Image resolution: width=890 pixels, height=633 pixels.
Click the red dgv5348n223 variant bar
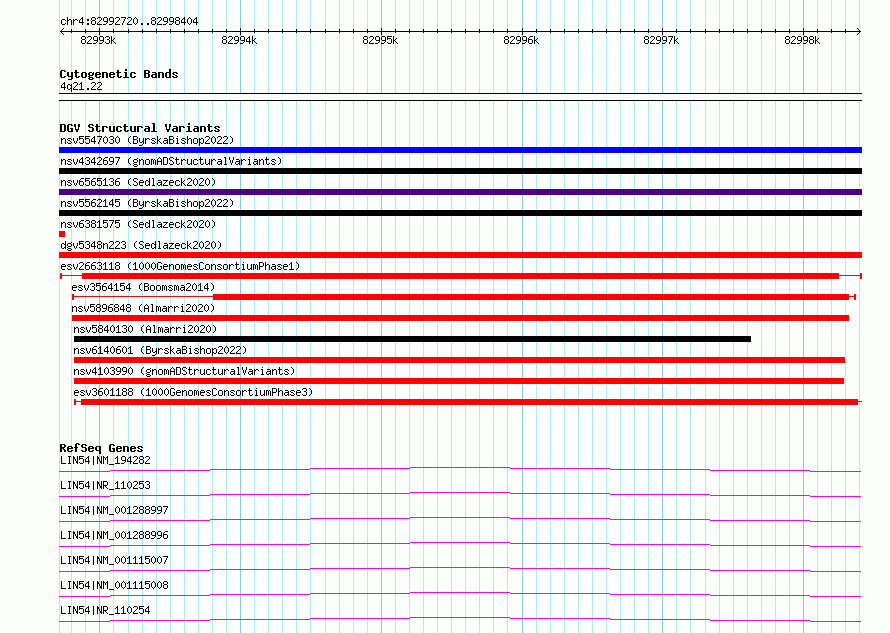coord(460,255)
